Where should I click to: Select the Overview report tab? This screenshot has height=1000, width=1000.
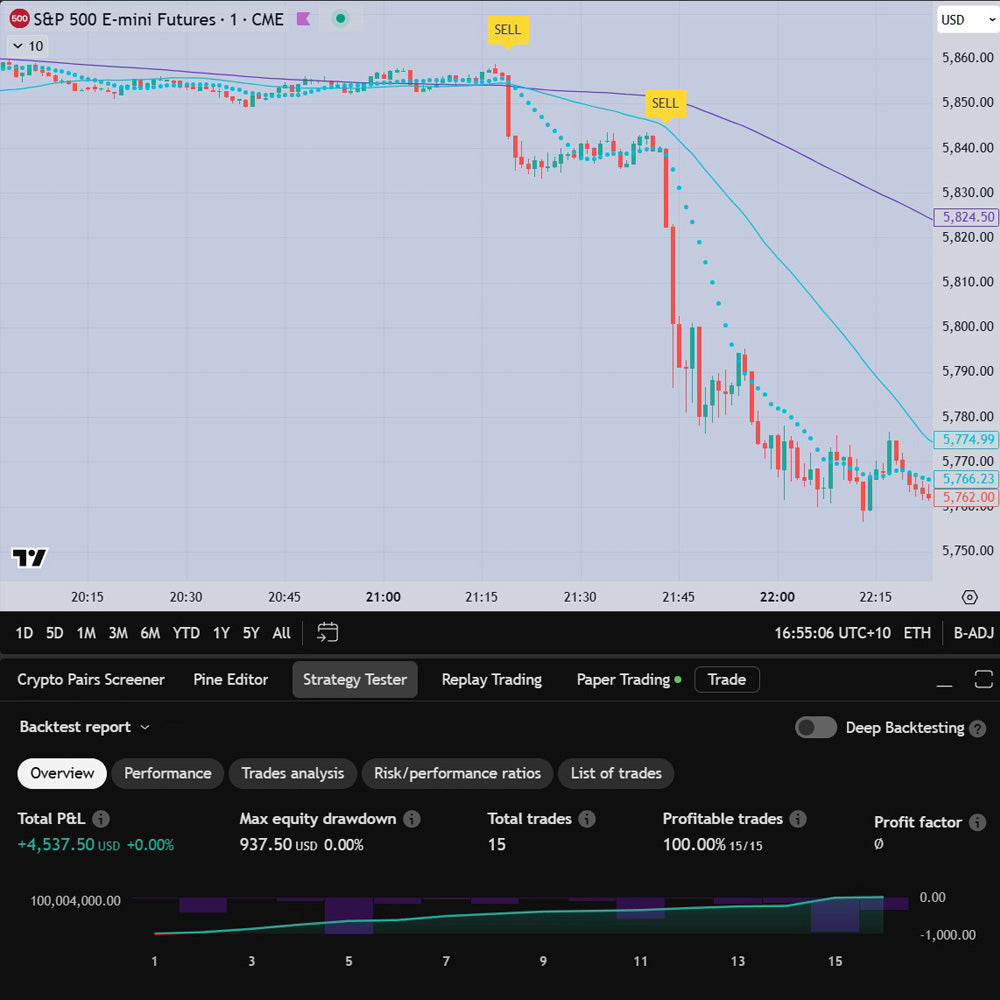(62, 774)
